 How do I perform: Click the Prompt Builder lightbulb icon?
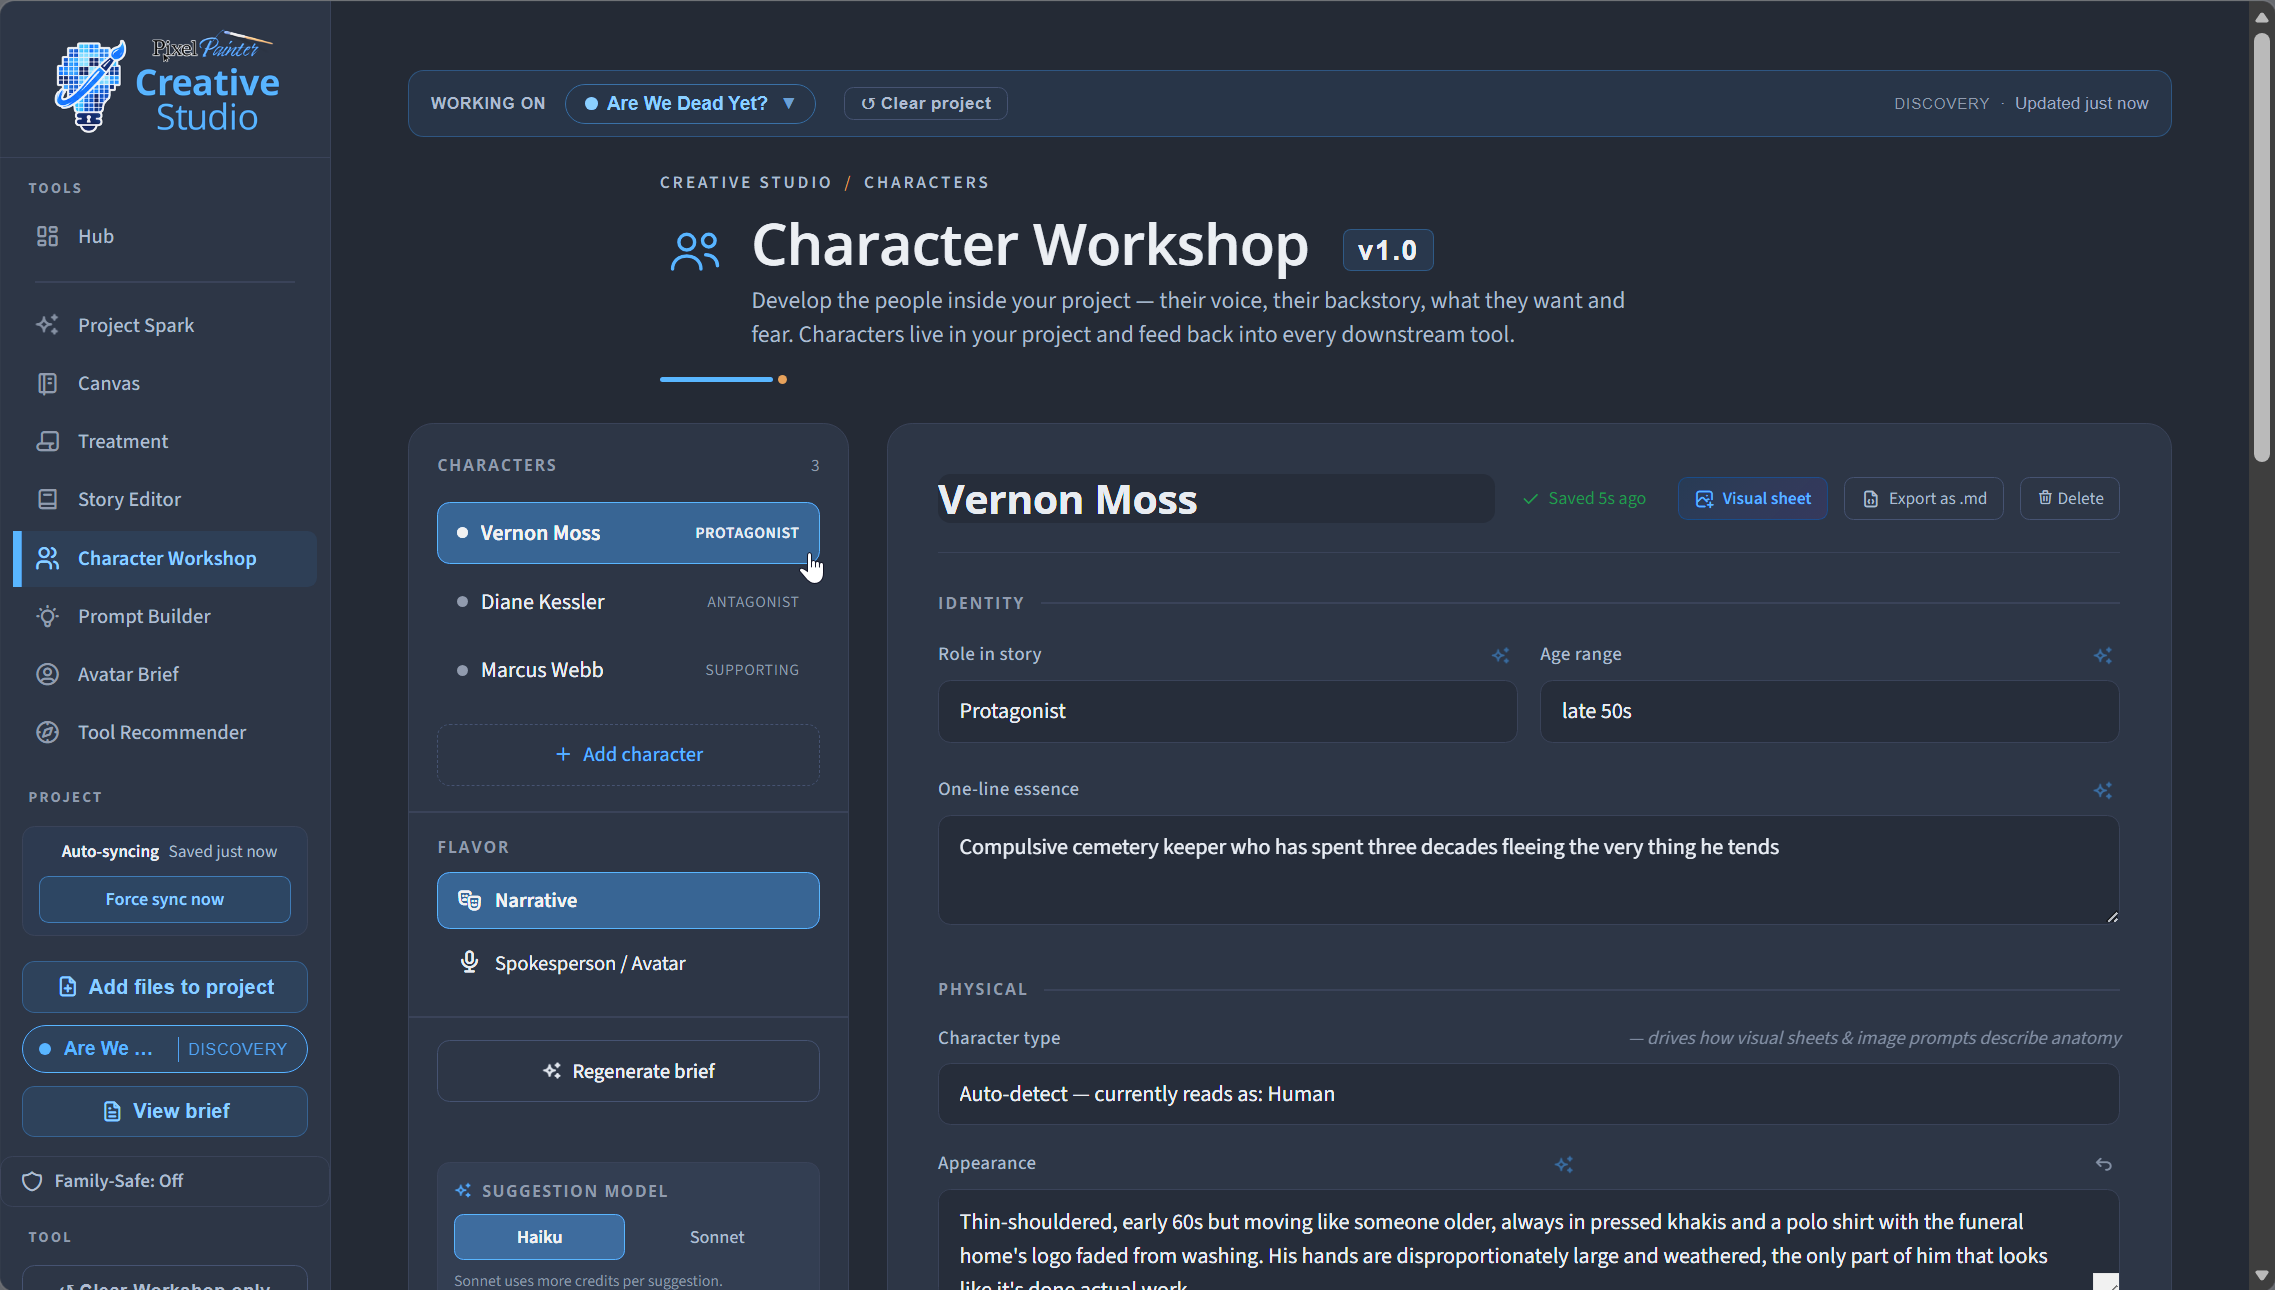(x=47, y=616)
